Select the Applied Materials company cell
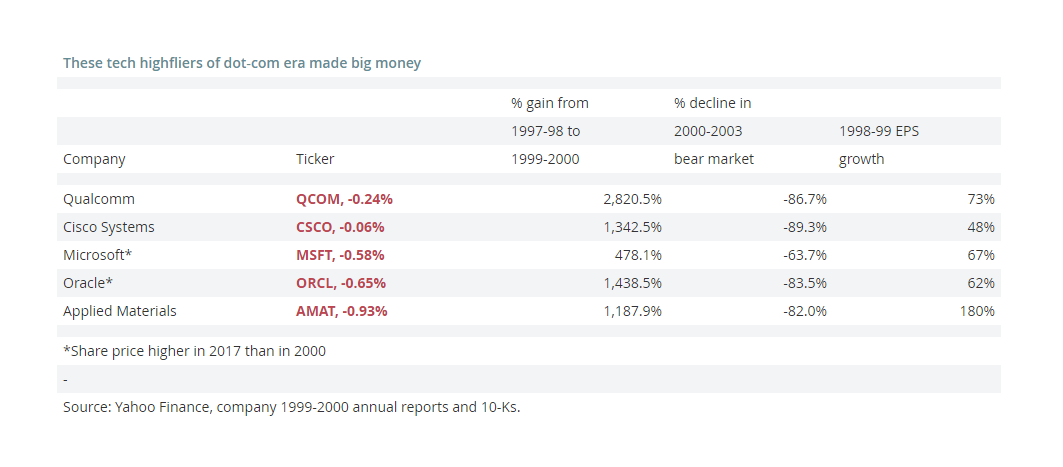This screenshot has height=467, width=1063. click(x=120, y=311)
